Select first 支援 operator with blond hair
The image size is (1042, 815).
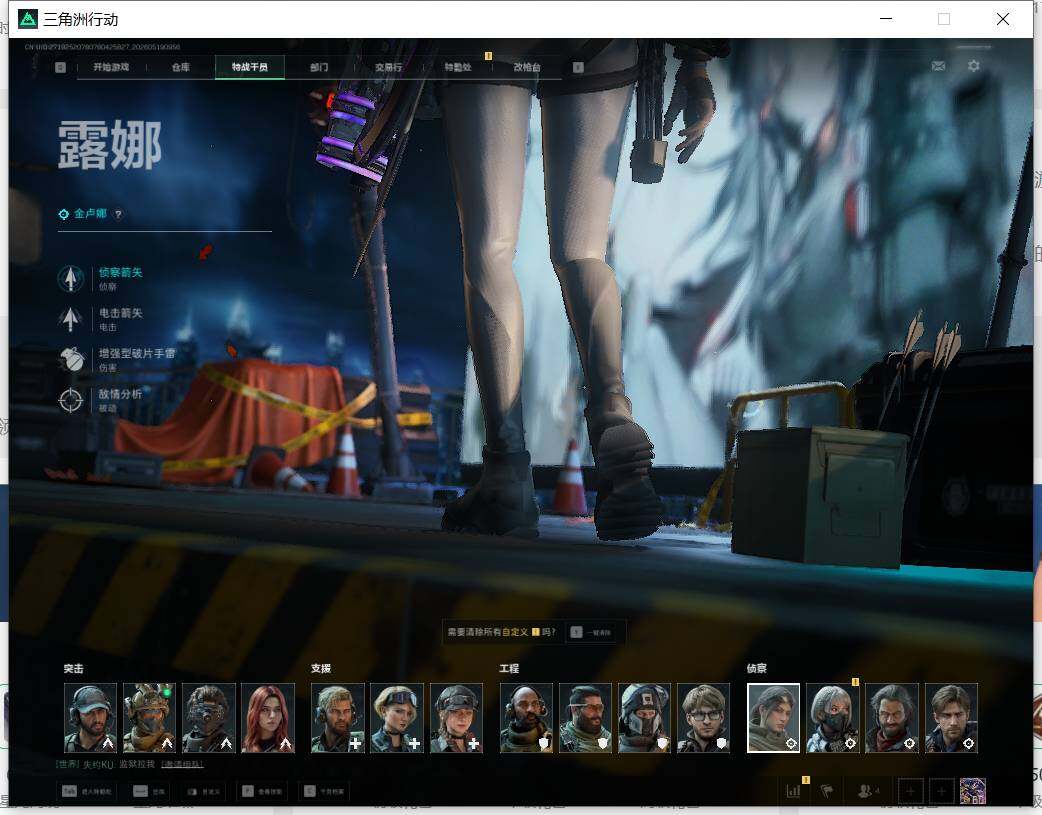pos(338,718)
